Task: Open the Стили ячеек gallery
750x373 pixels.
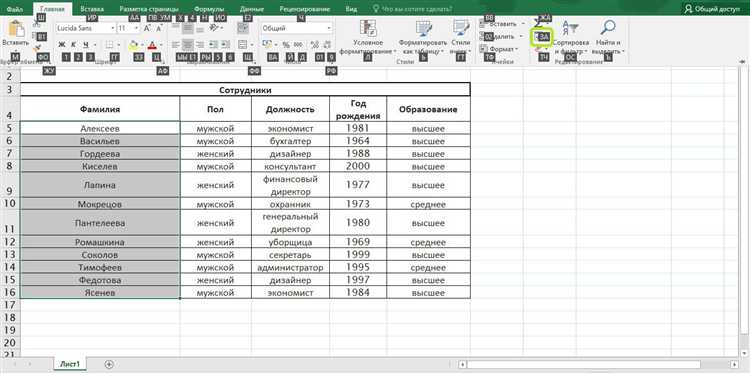Action: tap(461, 37)
